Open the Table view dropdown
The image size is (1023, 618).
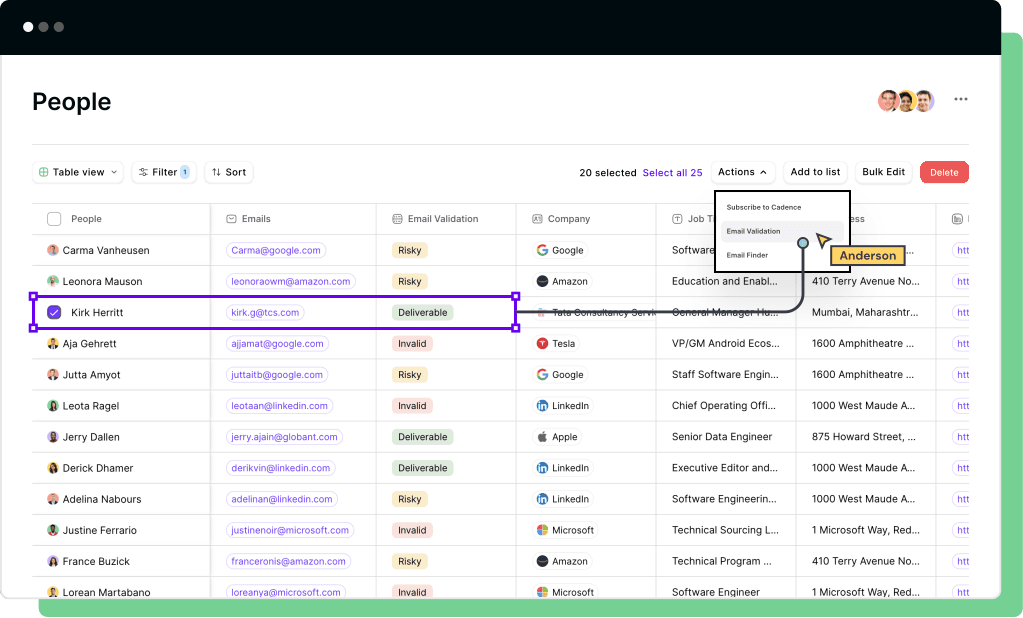click(78, 172)
